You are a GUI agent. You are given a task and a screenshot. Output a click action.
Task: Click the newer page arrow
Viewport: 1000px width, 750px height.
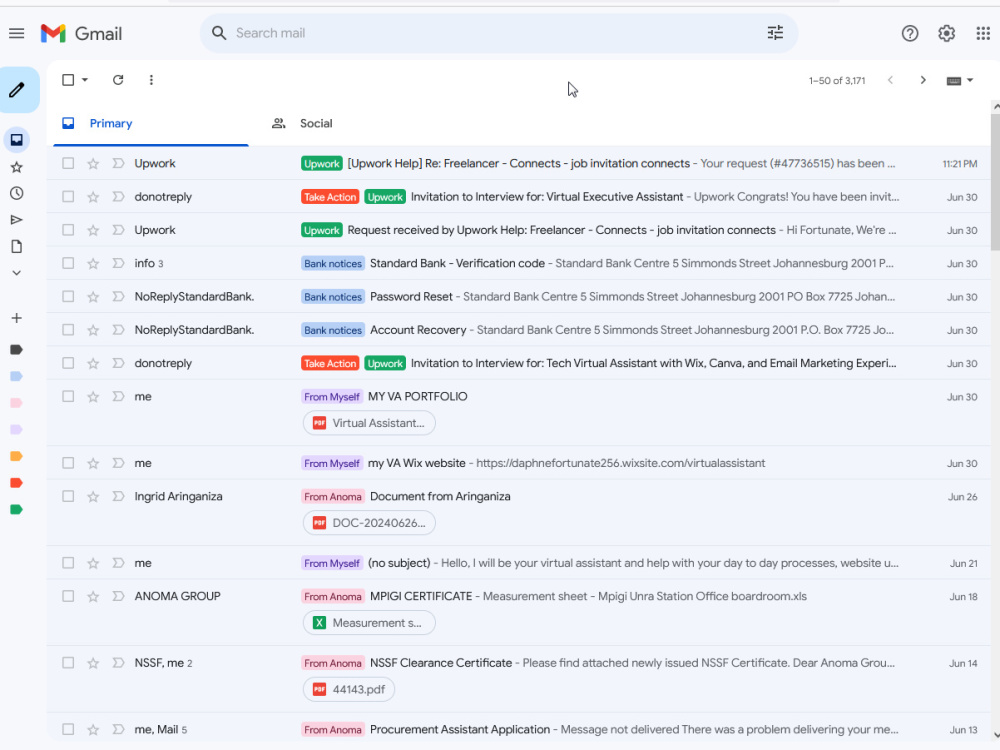(x=890, y=80)
